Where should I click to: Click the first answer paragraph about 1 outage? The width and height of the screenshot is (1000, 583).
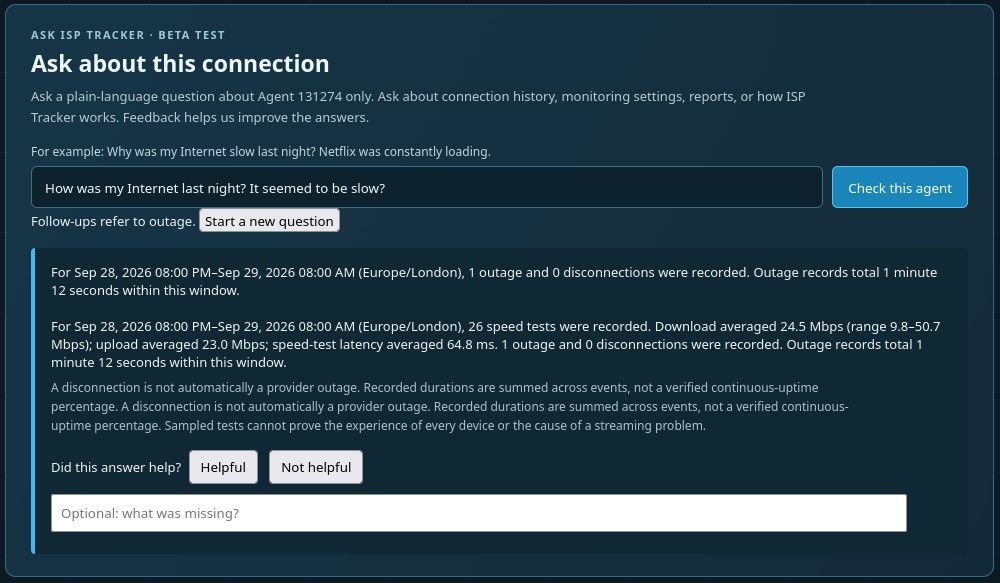pos(494,281)
